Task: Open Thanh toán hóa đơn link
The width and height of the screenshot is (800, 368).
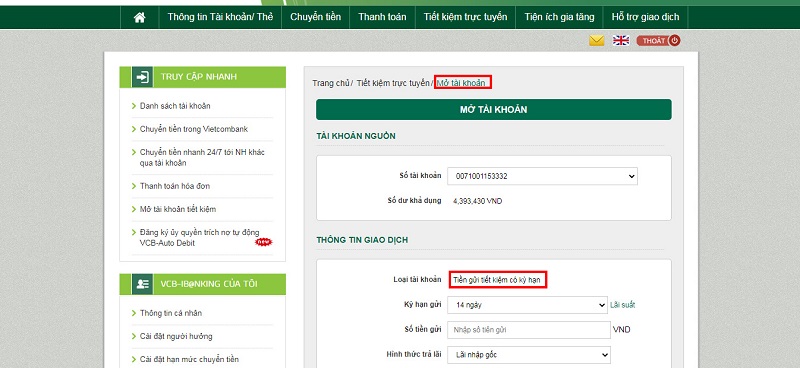Action: pyautogui.click(x=174, y=186)
